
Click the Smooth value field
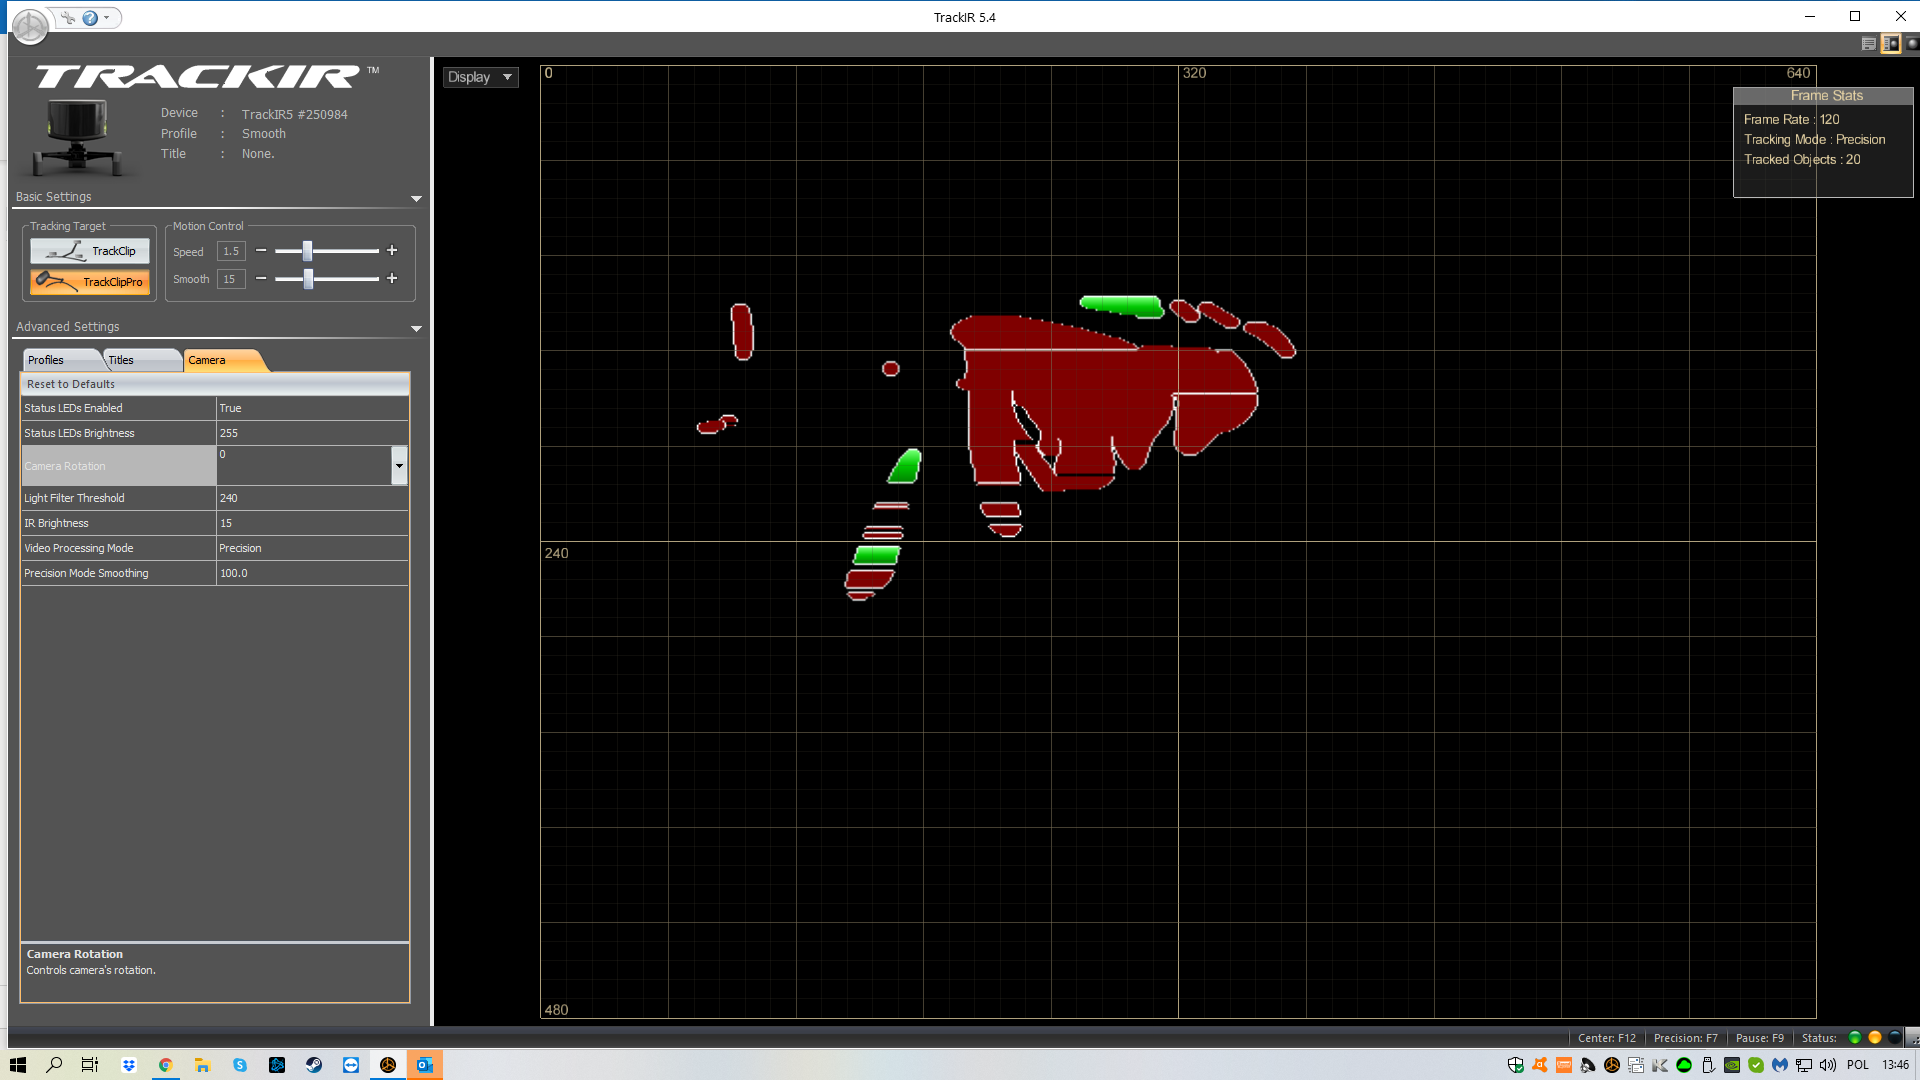tap(231, 279)
